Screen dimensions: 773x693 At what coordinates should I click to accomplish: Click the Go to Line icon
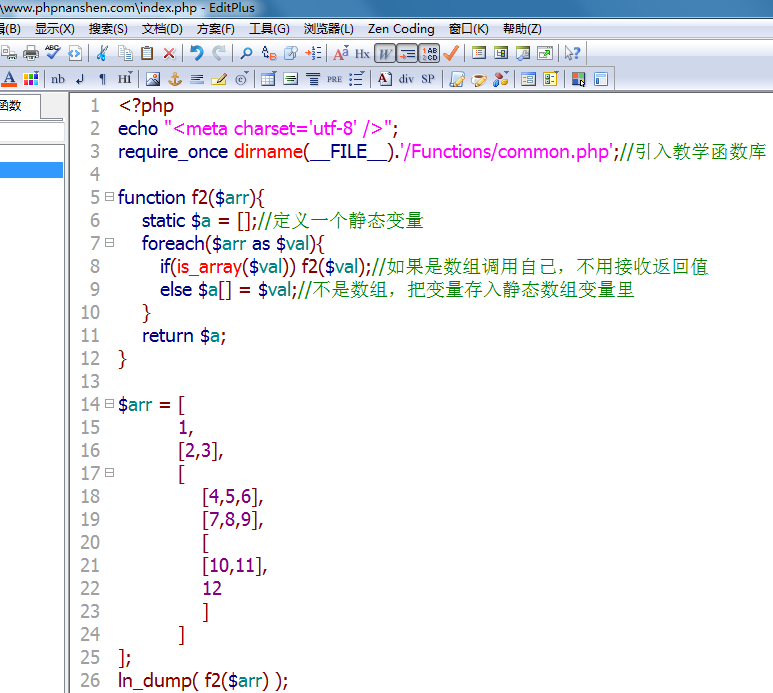coord(313,53)
